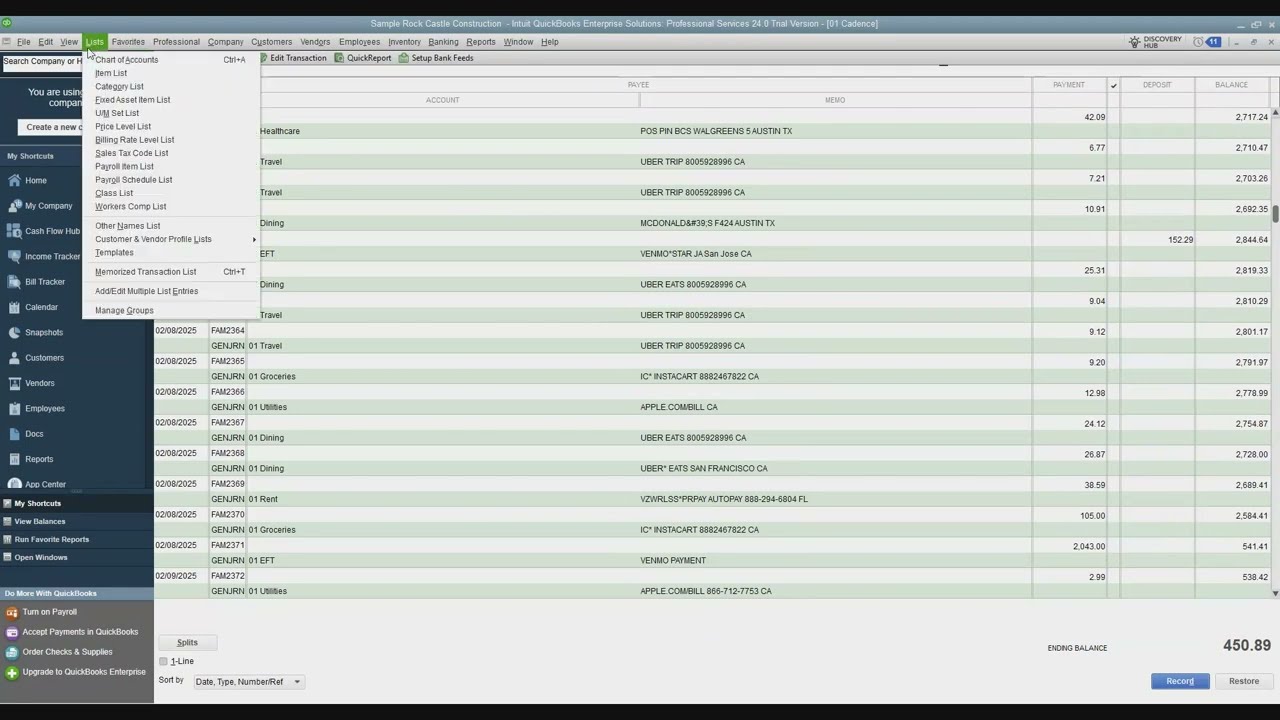Select U/M Set List entry

(171, 113)
